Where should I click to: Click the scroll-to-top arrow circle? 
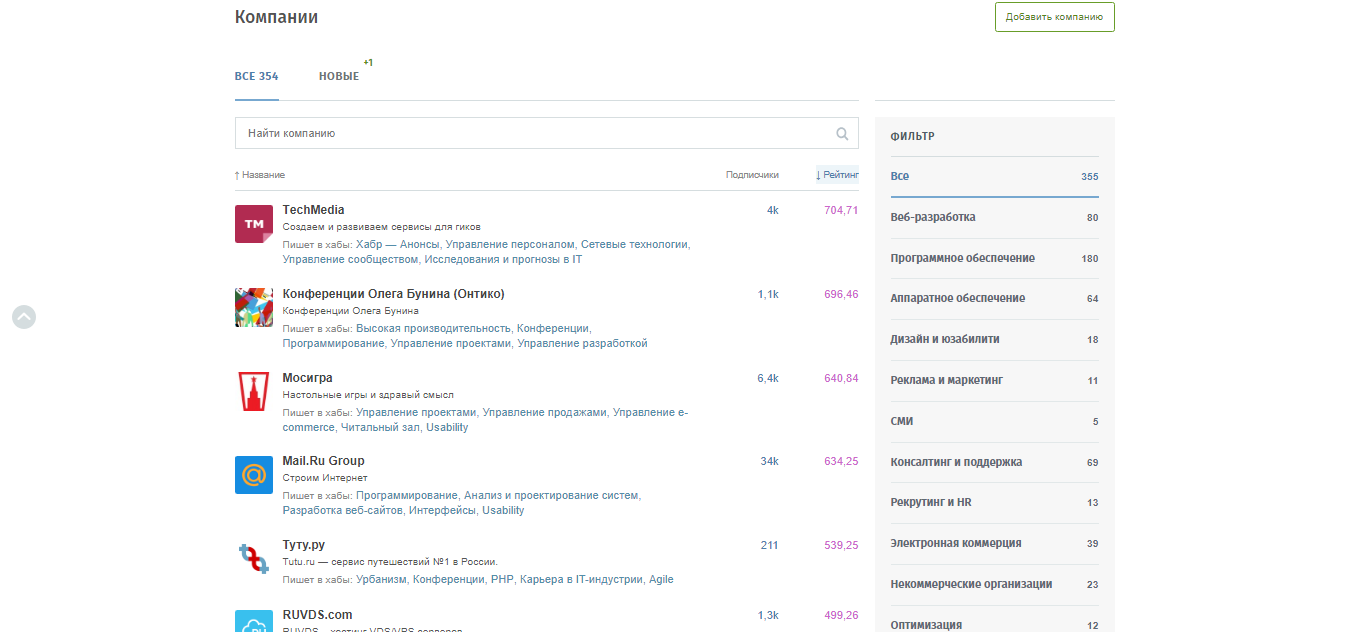[24, 317]
